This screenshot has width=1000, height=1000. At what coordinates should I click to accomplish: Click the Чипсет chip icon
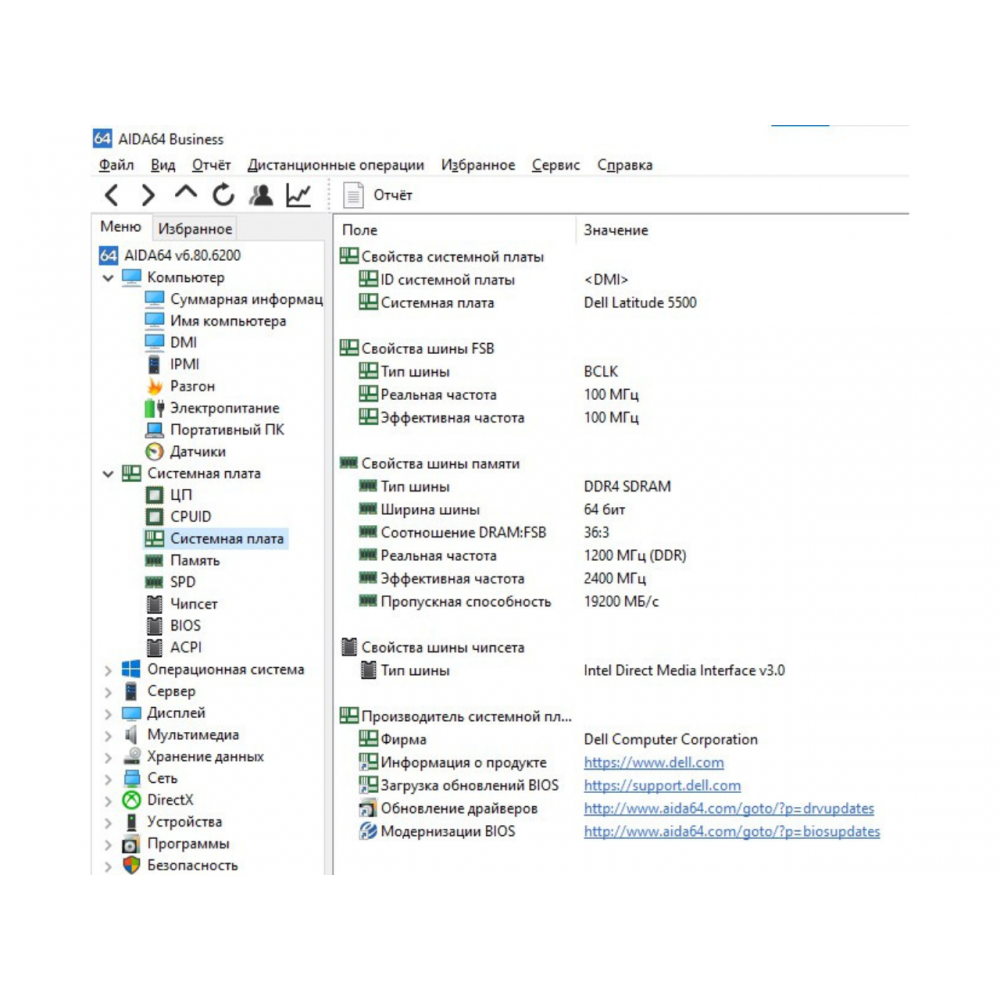(x=154, y=604)
